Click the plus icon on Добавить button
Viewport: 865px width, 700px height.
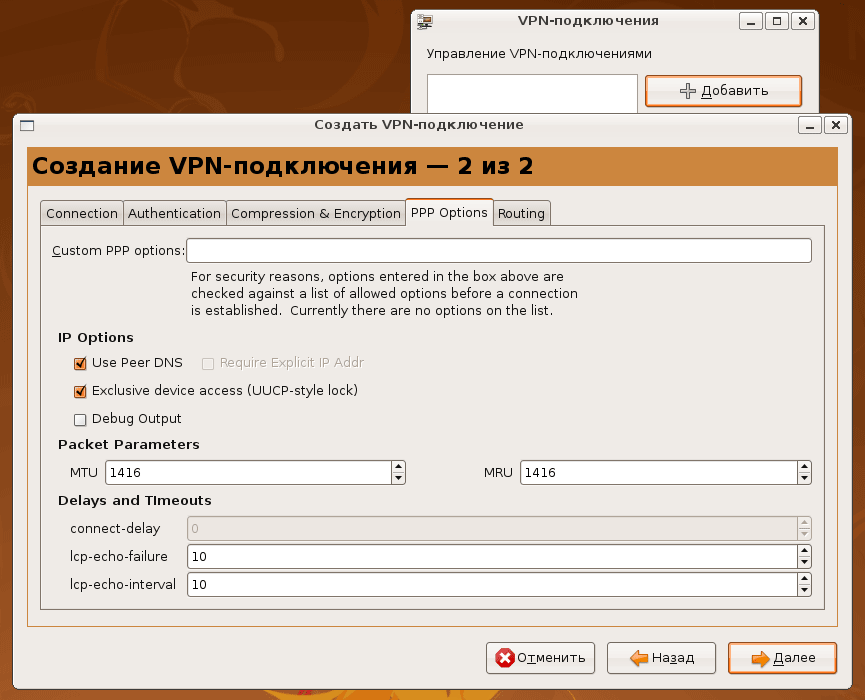coord(688,91)
